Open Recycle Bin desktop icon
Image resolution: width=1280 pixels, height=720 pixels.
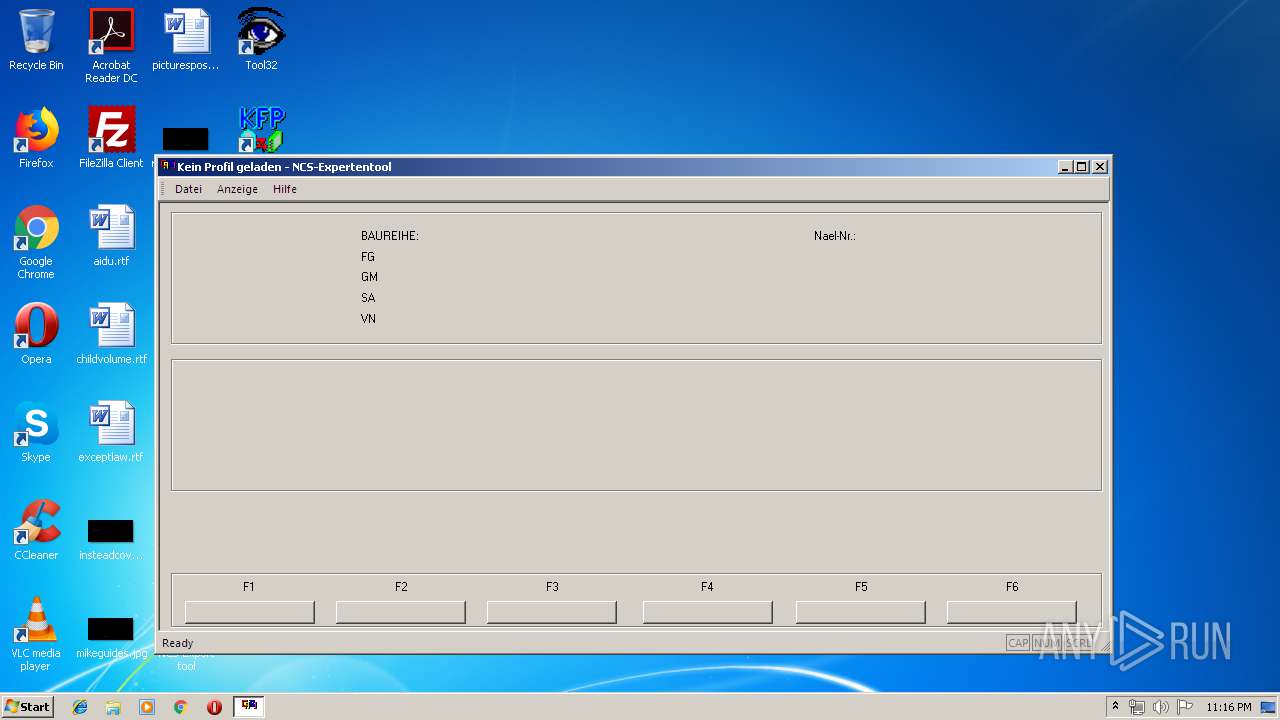click(36, 40)
